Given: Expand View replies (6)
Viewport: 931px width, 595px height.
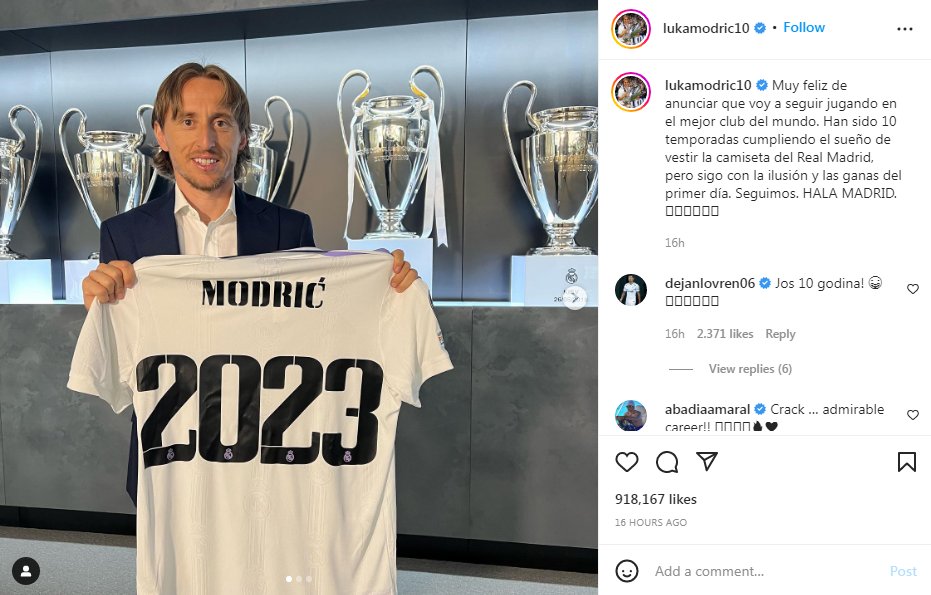Looking at the screenshot, I should tap(750, 369).
